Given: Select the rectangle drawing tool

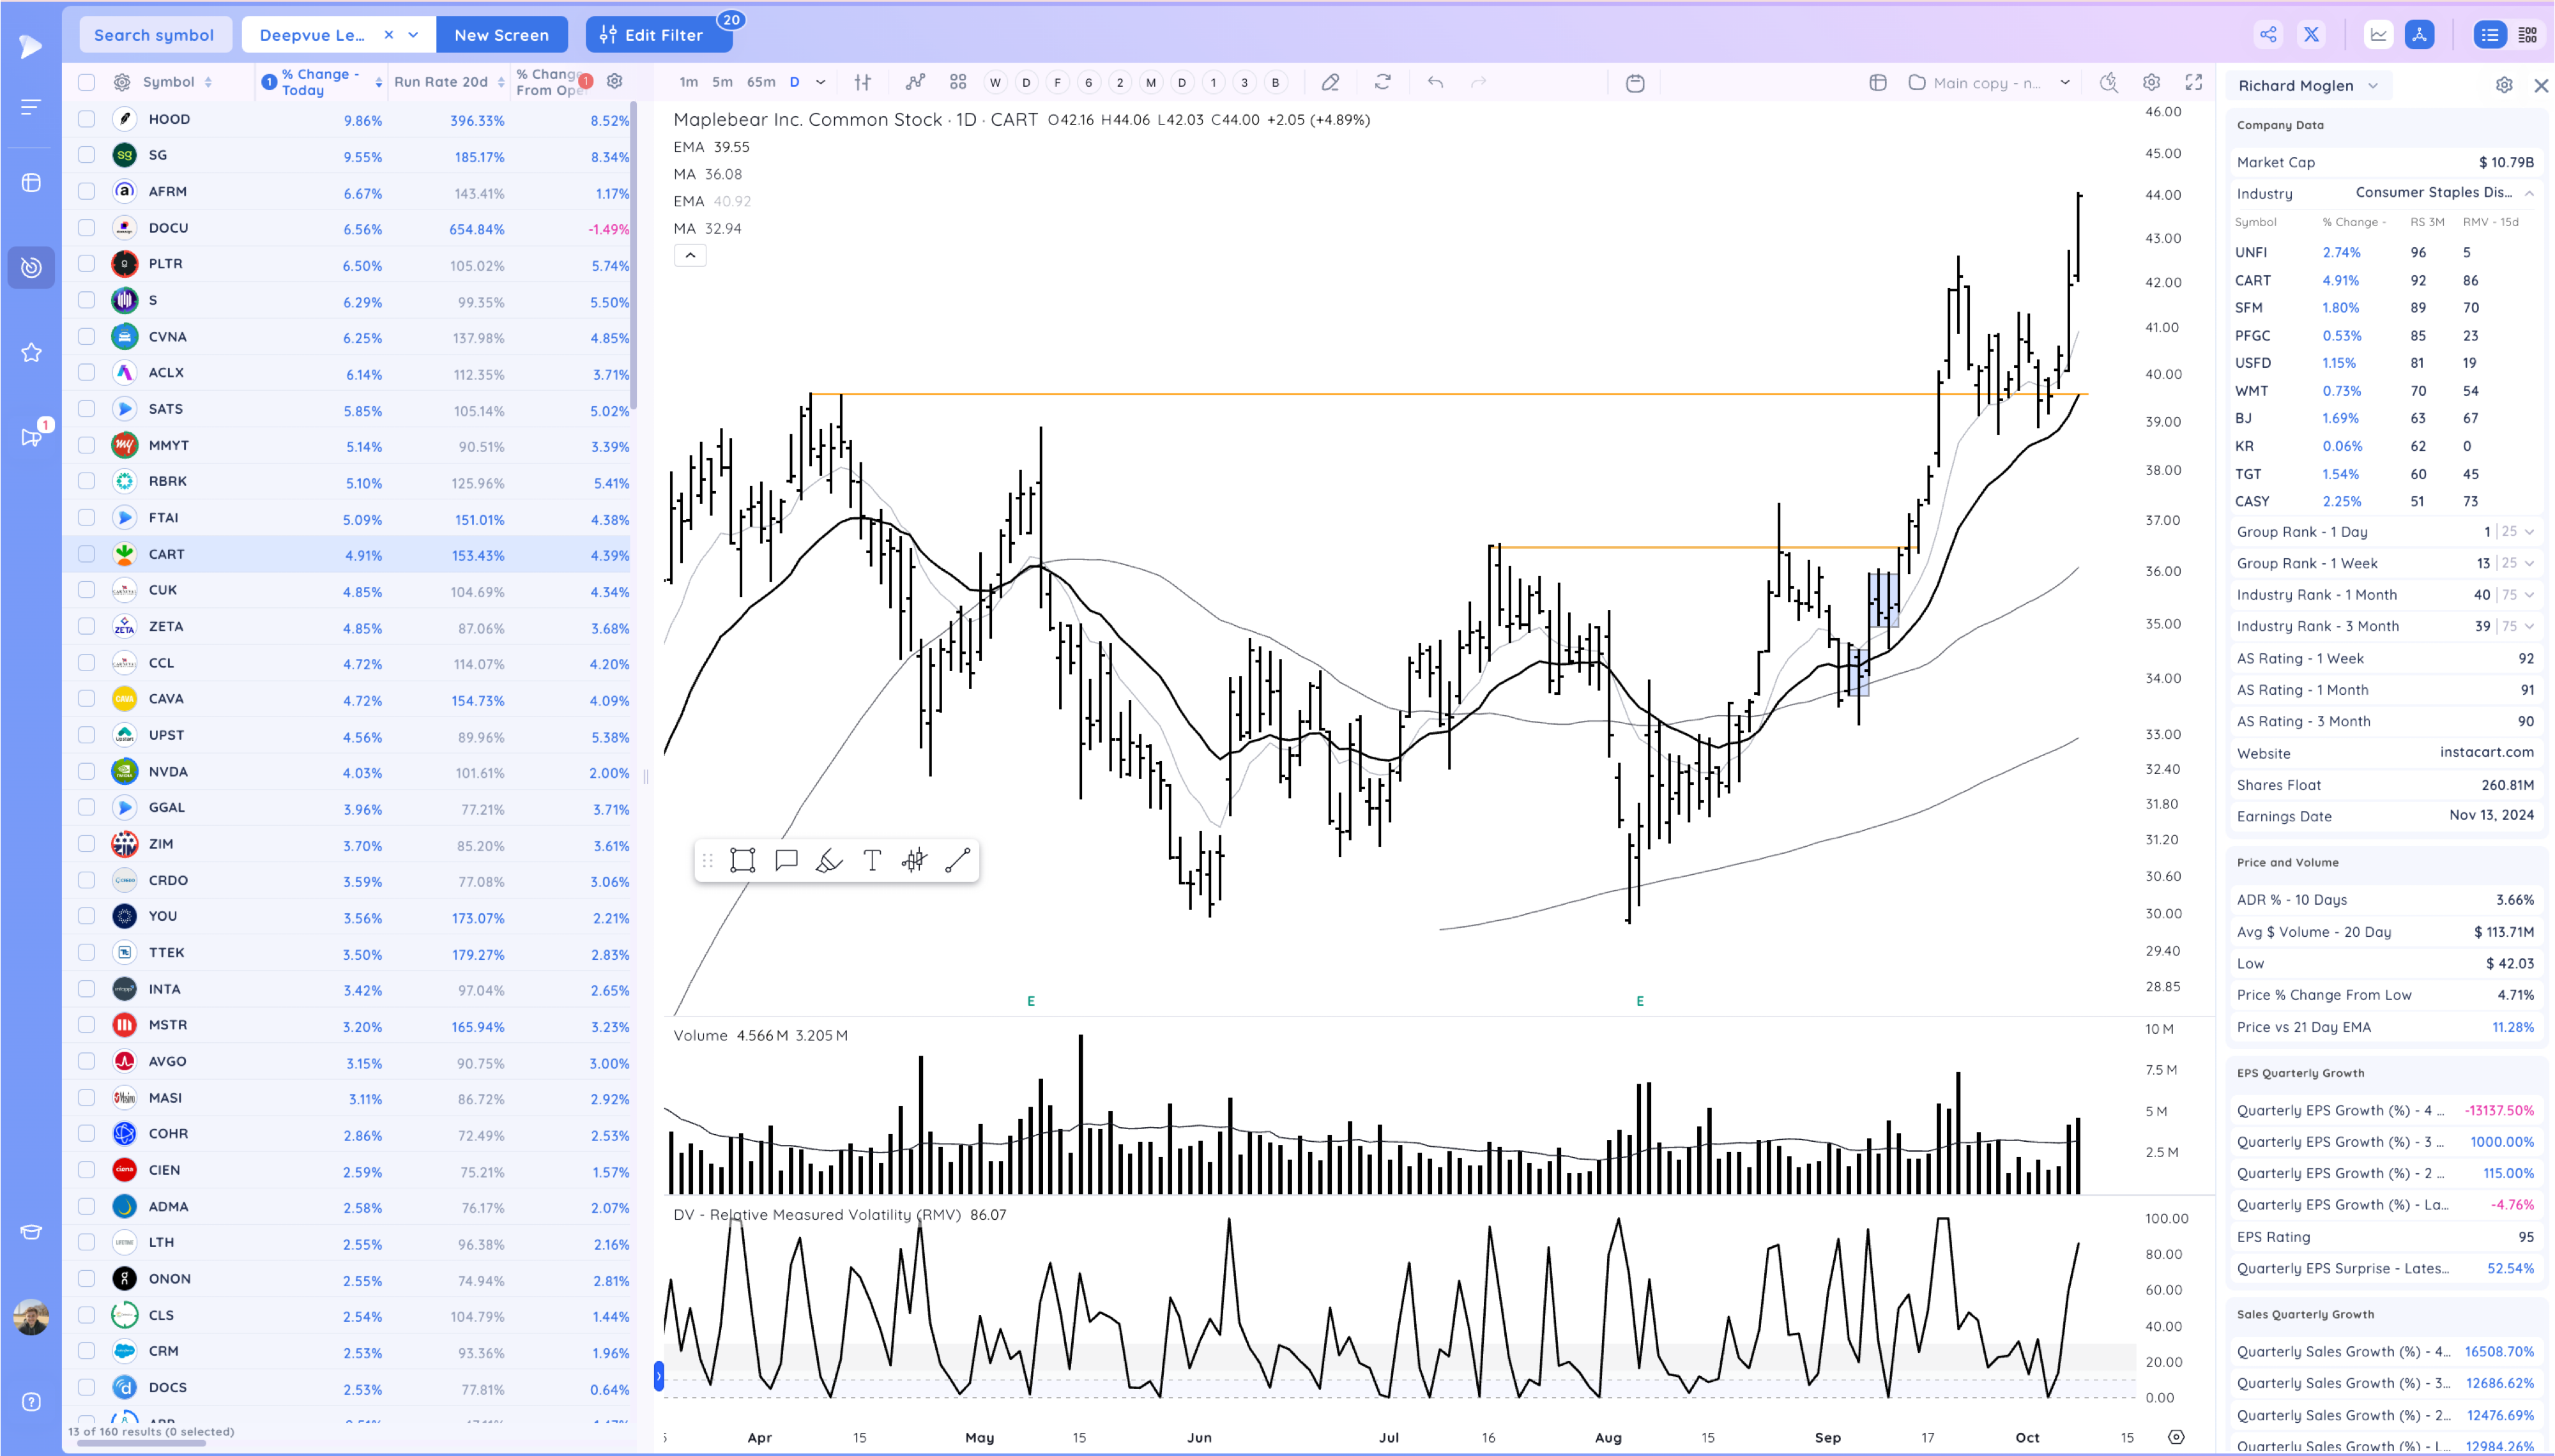Looking at the screenshot, I should (x=742, y=860).
